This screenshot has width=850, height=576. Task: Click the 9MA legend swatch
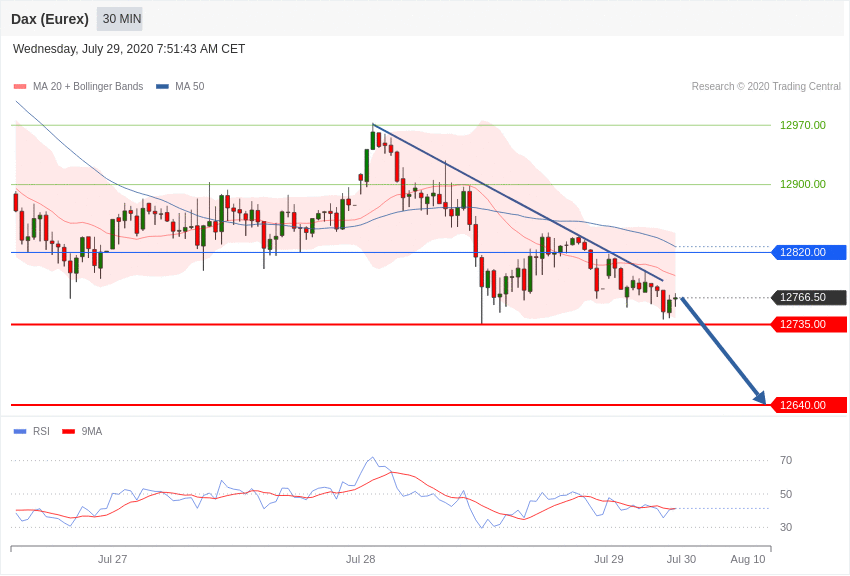click(69, 431)
